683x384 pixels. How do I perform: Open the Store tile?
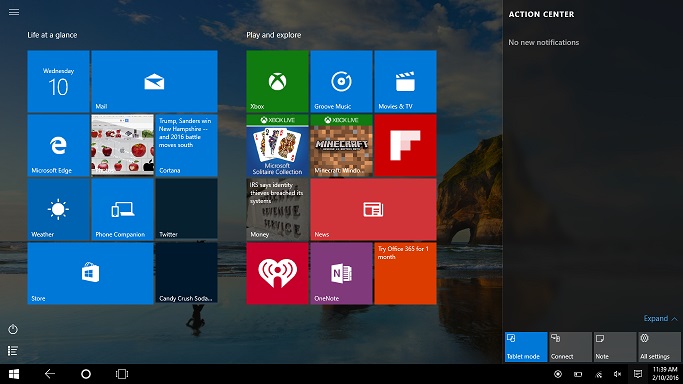[x=90, y=273]
